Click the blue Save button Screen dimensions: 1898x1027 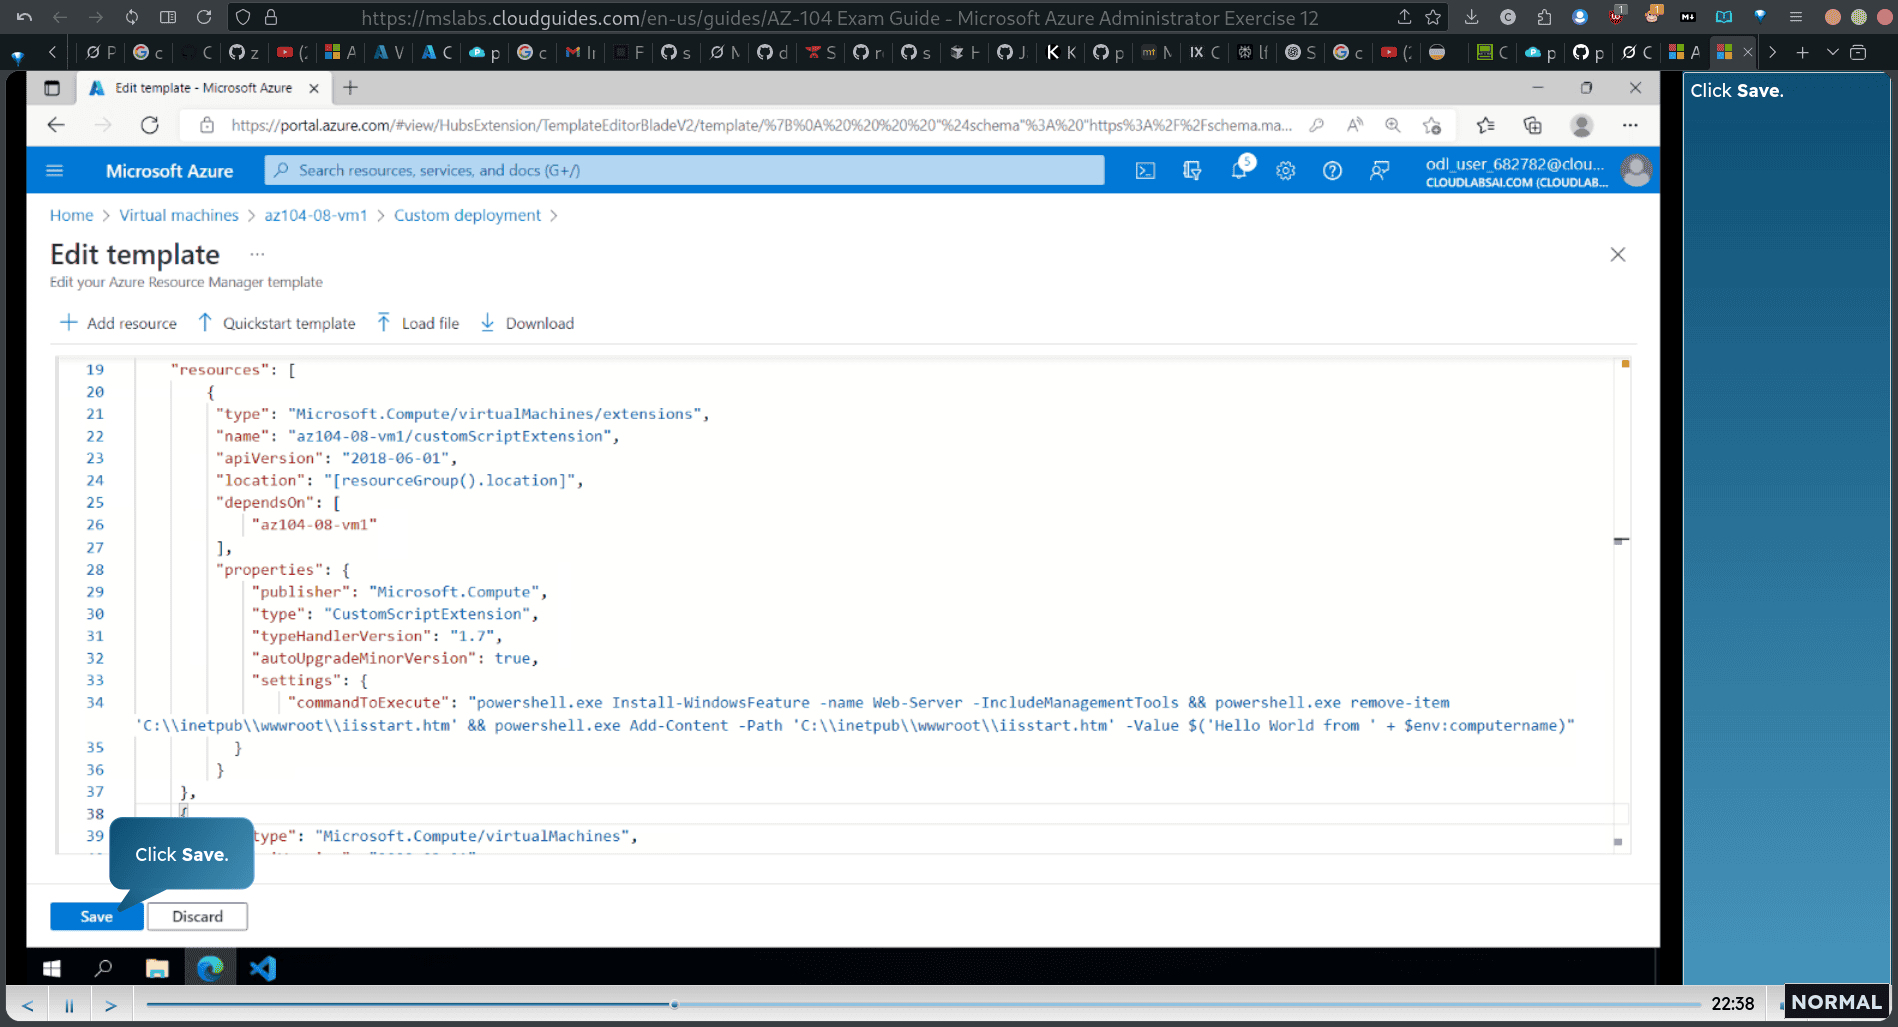[x=96, y=916]
